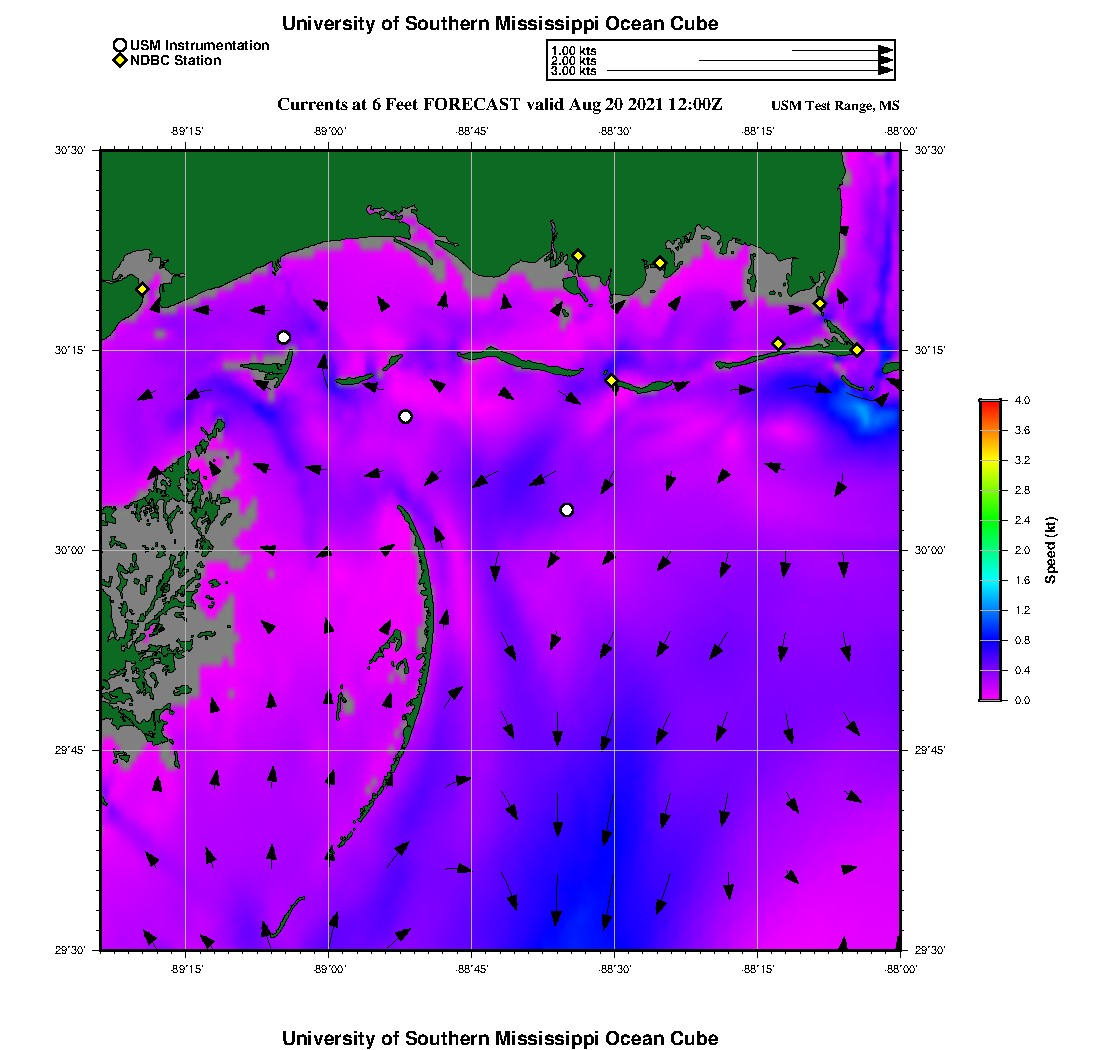Click the -88°00' longitude label on the bottom axis

(901, 969)
